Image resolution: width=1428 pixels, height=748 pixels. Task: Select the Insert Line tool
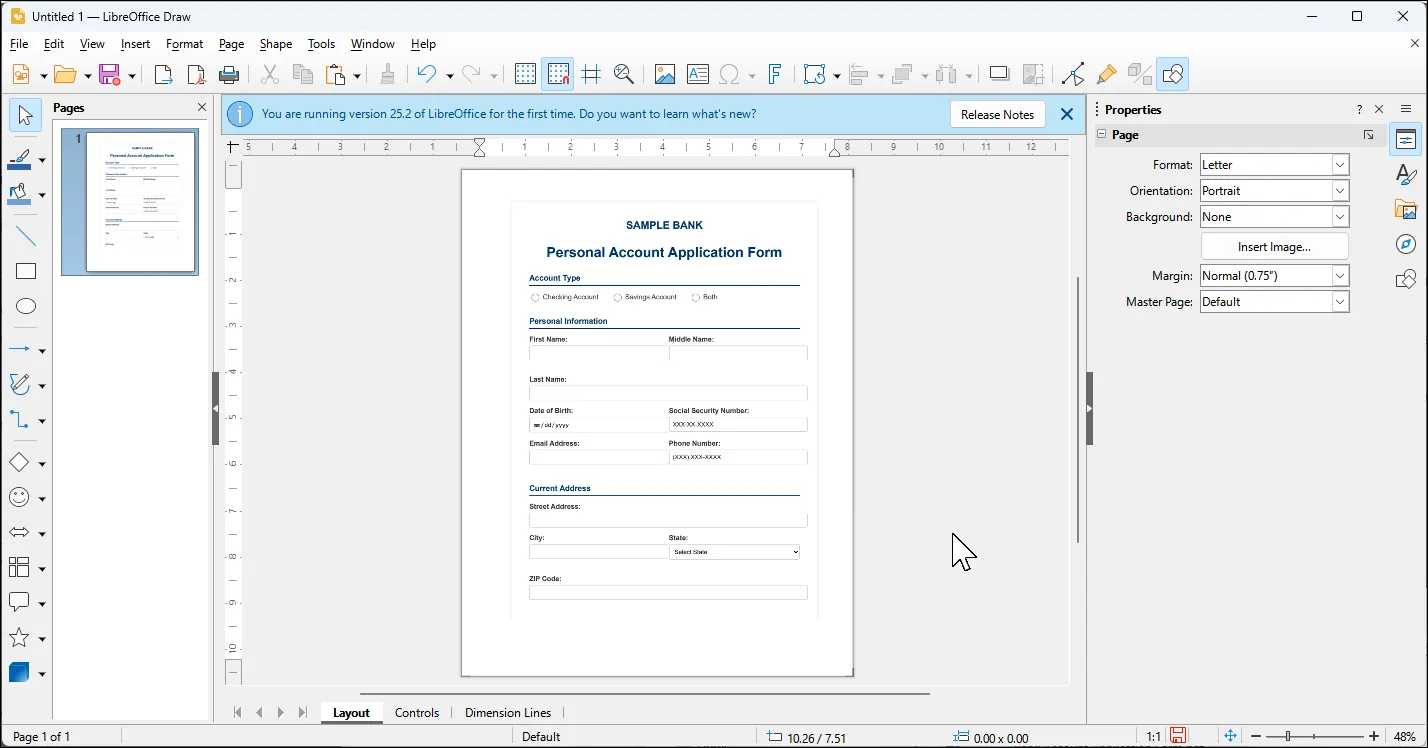pos(26,237)
